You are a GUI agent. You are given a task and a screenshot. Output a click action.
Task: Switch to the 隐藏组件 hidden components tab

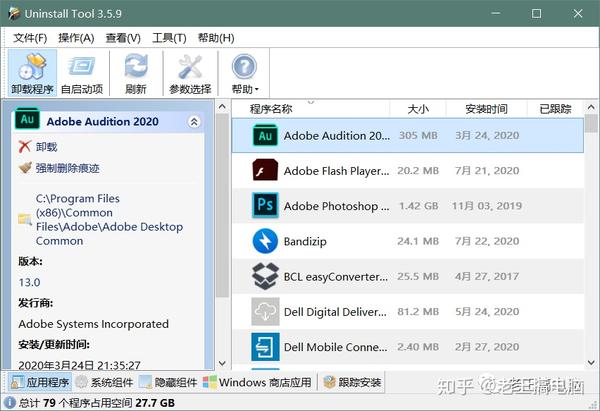click(x=168, y=382)
